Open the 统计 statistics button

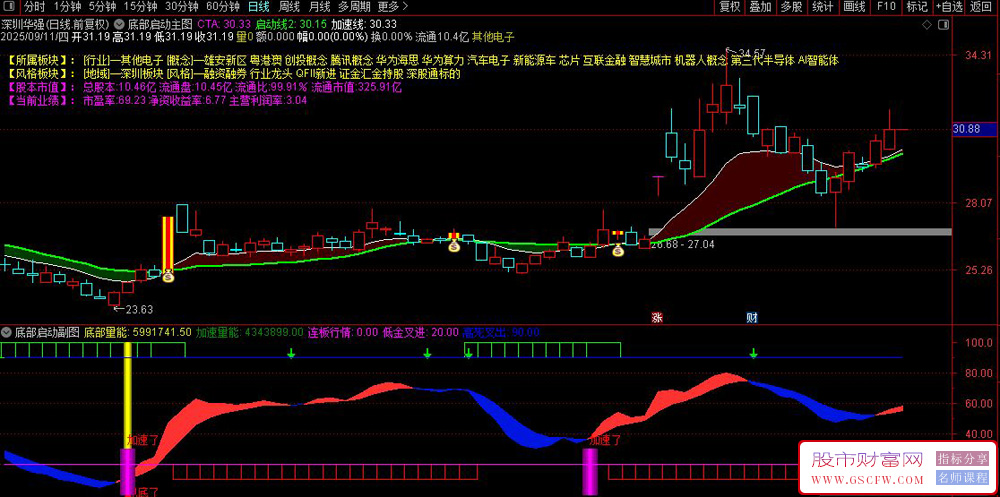pyautogui.click(x=823, y=7)
